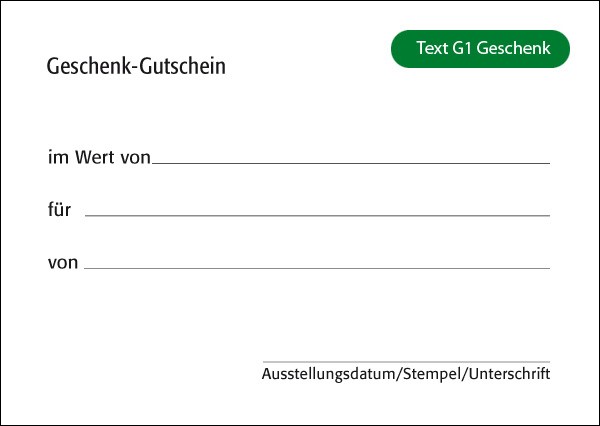
Task: Click the word Geschenk in green badge
Action: tap(514, 48)
